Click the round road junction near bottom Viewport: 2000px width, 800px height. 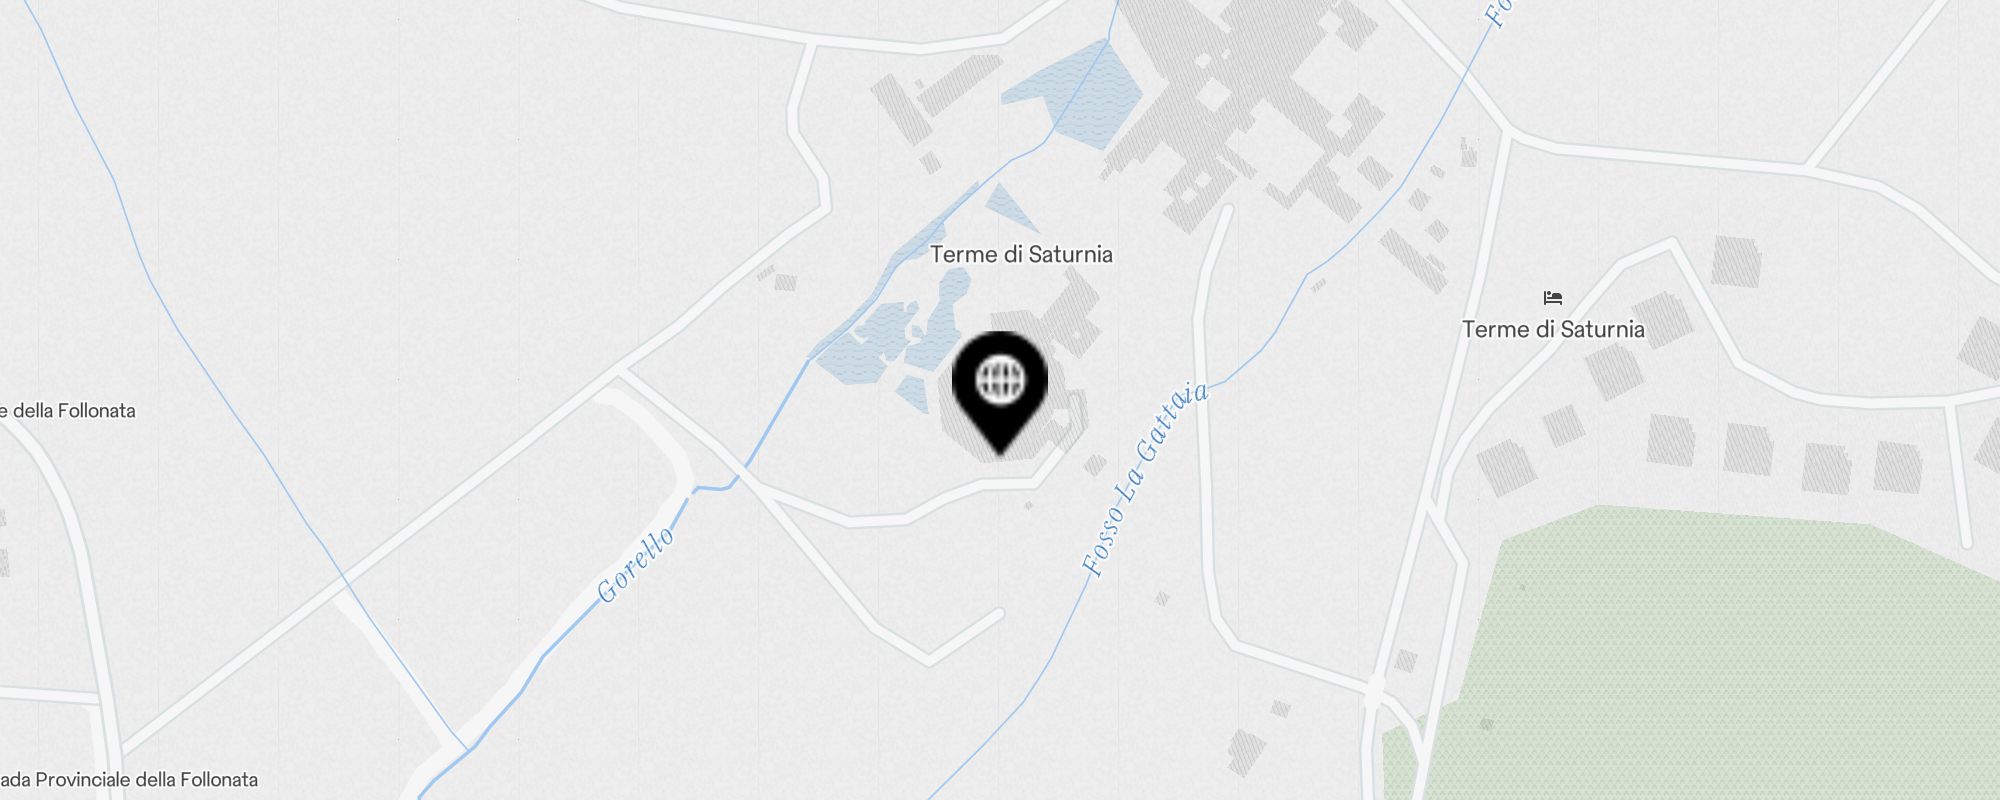(1374, 691)
